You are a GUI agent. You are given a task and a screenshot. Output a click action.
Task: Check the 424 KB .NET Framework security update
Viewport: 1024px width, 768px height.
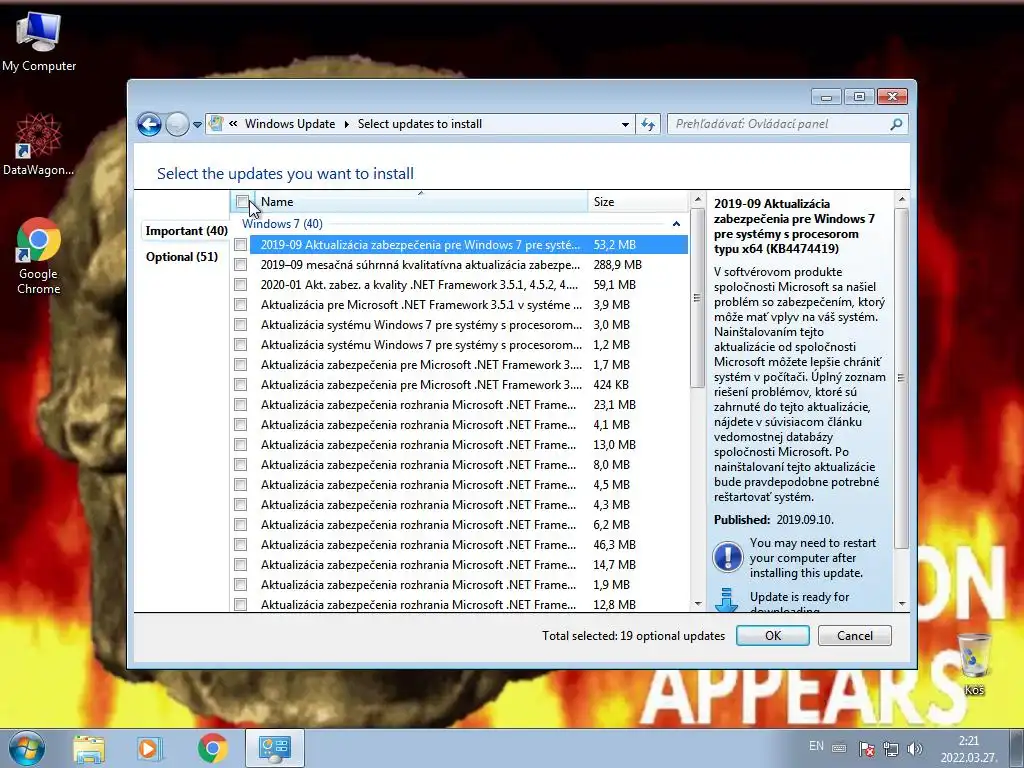click(x=241, y=385)
